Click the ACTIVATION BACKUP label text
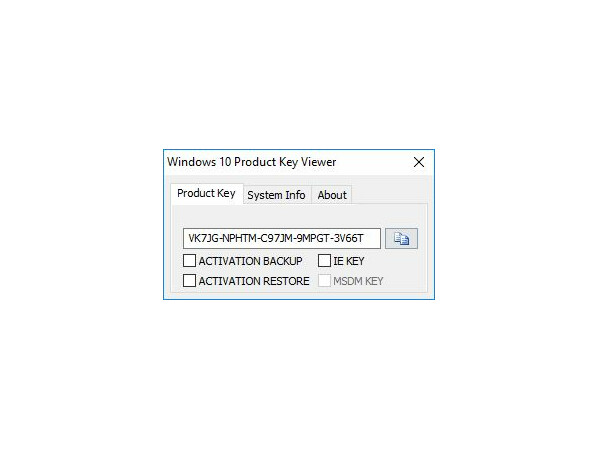 coord(250,261)
